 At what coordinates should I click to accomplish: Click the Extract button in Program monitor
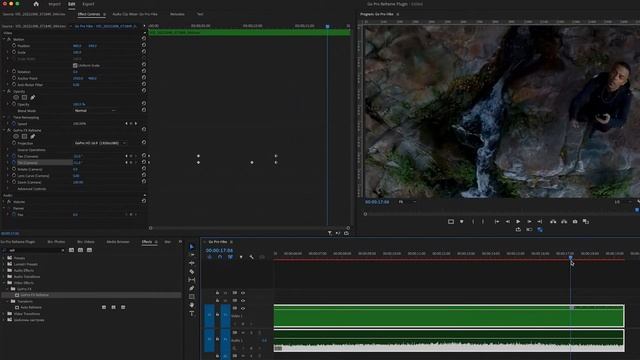pyautogui.click(x=564, y=221)
